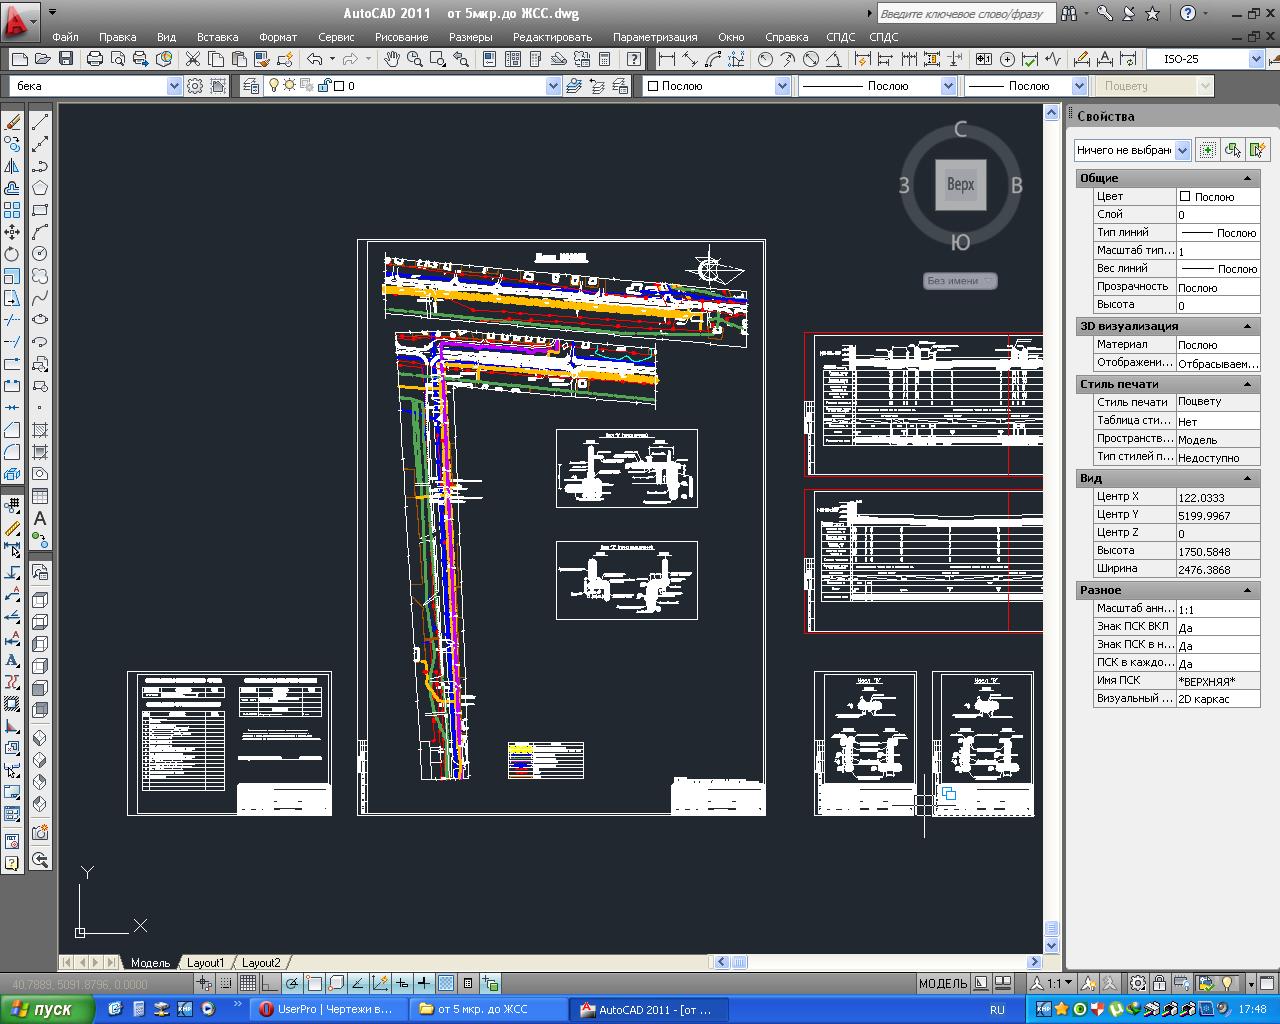Image resolution: width=1280 pixels, height=1024 pixels.
Task: Toggle Show/Hide Lineweight in status bar
Action: [x=424, y=983]
